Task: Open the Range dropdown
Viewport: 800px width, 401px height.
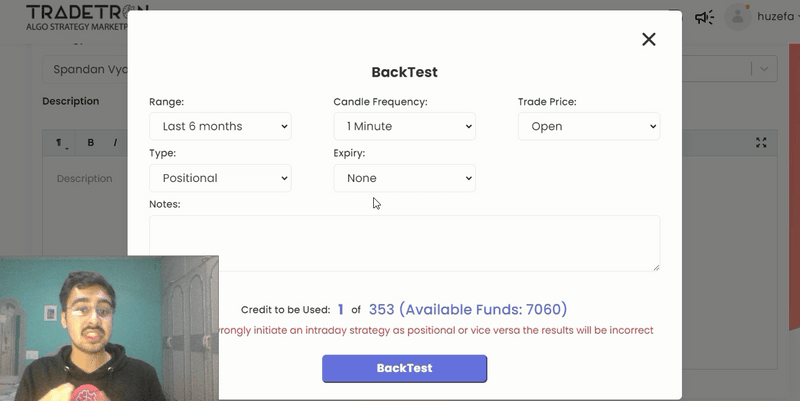Action: tap(219, 126)
